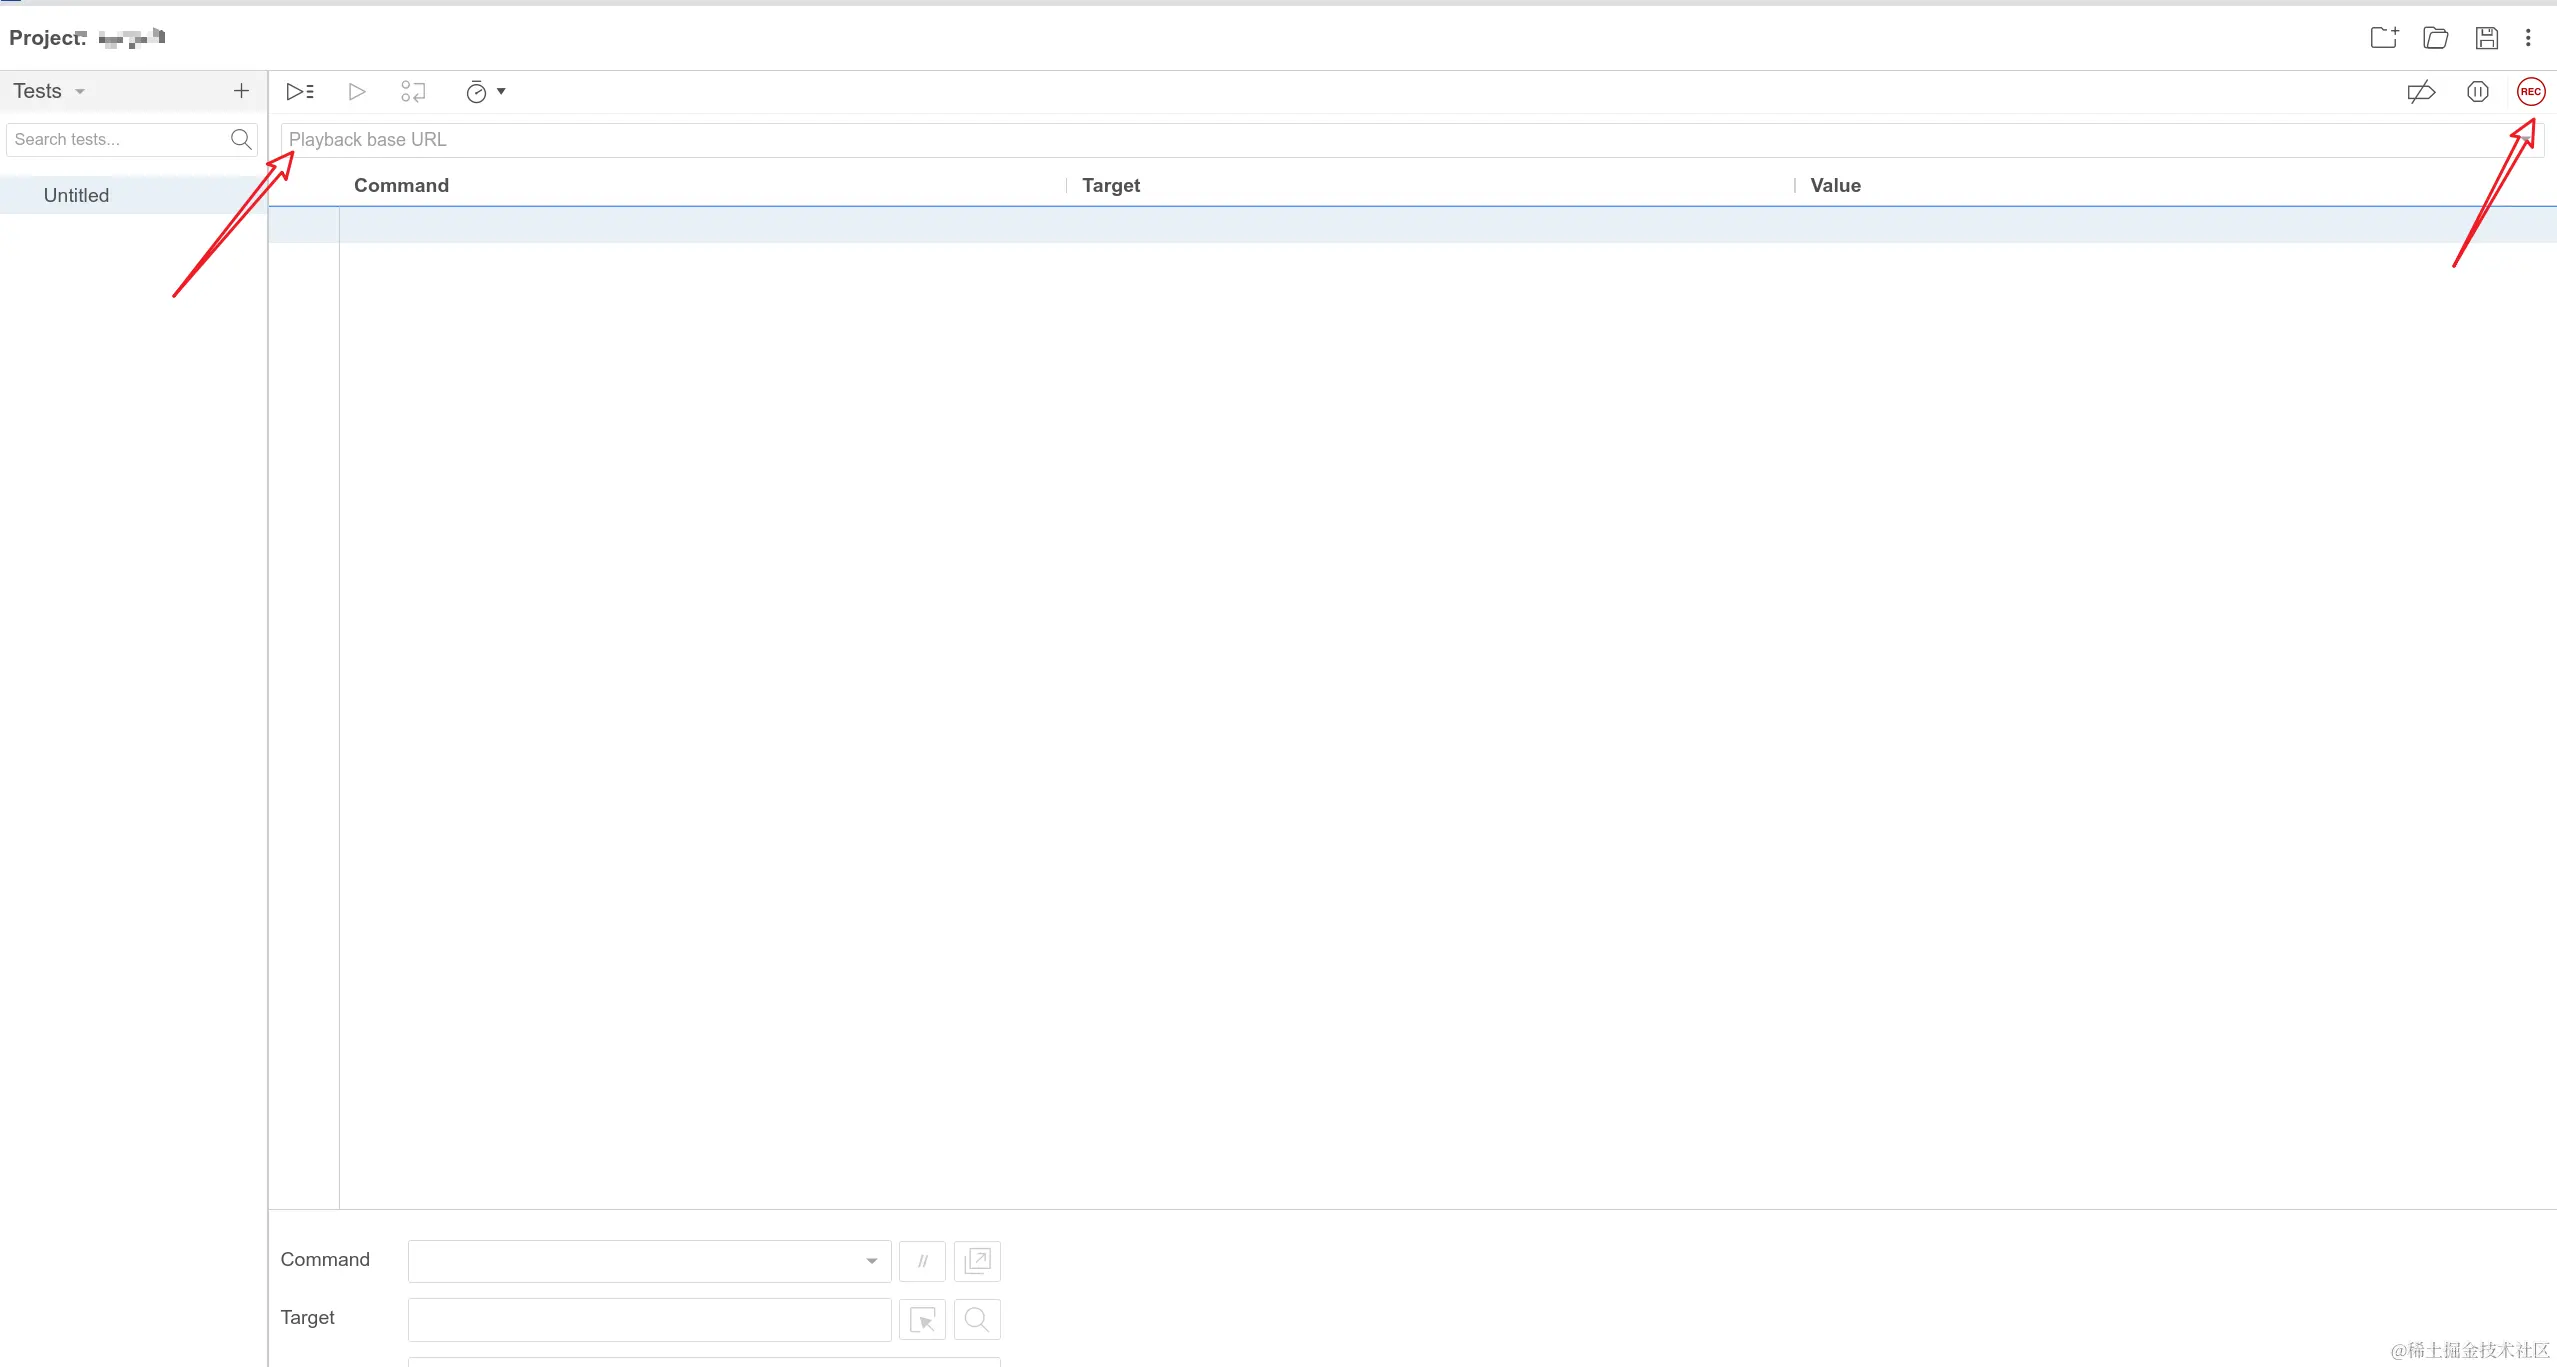Click the enable/disable command comment button

tap(922, 1261)
